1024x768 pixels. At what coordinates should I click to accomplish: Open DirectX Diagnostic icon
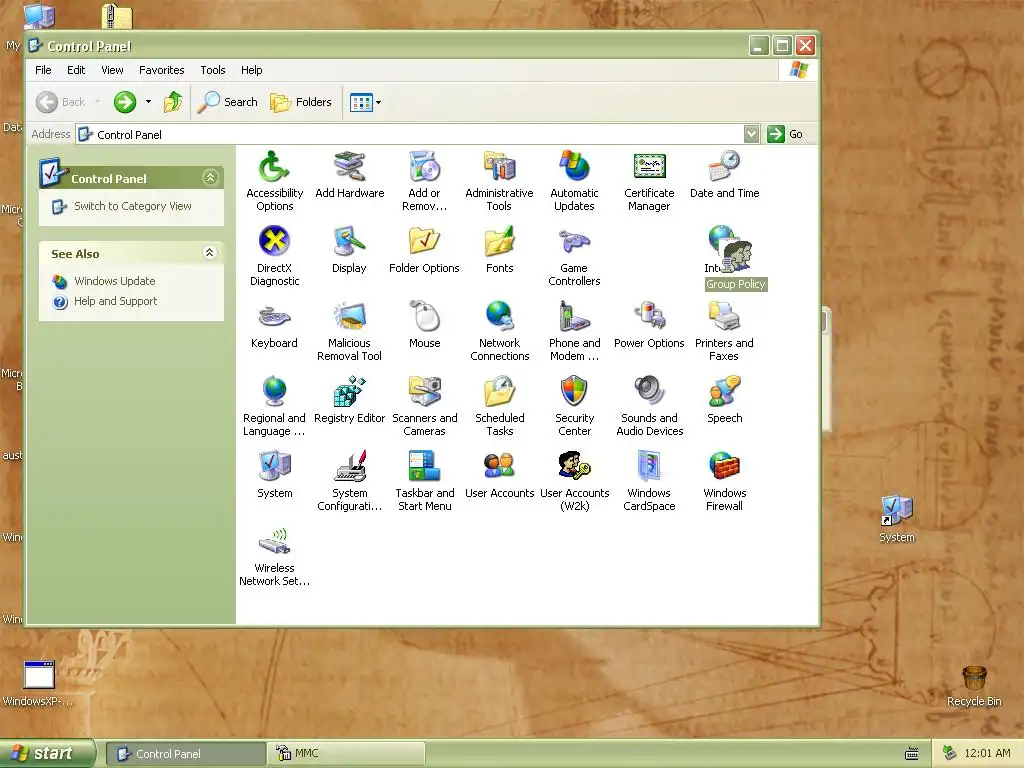click(274, 242)
